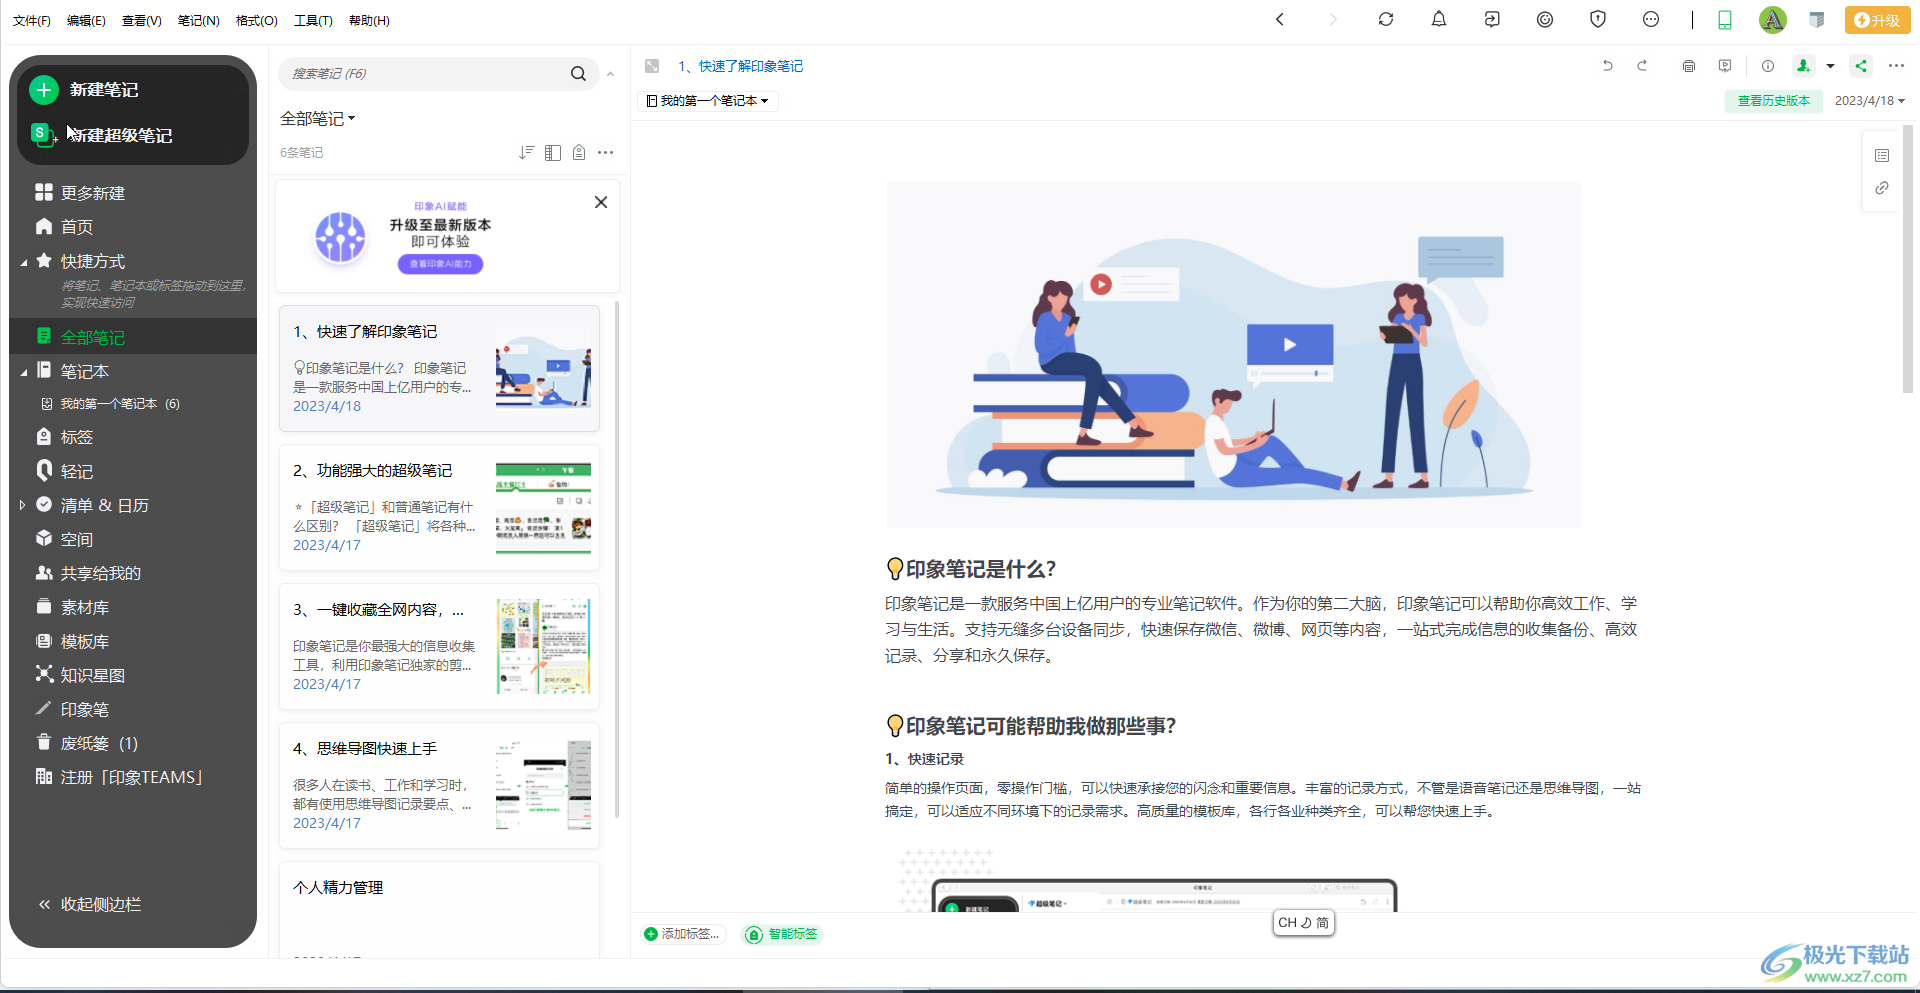Open note 2、功能强大的超级笔记
The image size is (1920, 993).
click(x=439, y=507)
